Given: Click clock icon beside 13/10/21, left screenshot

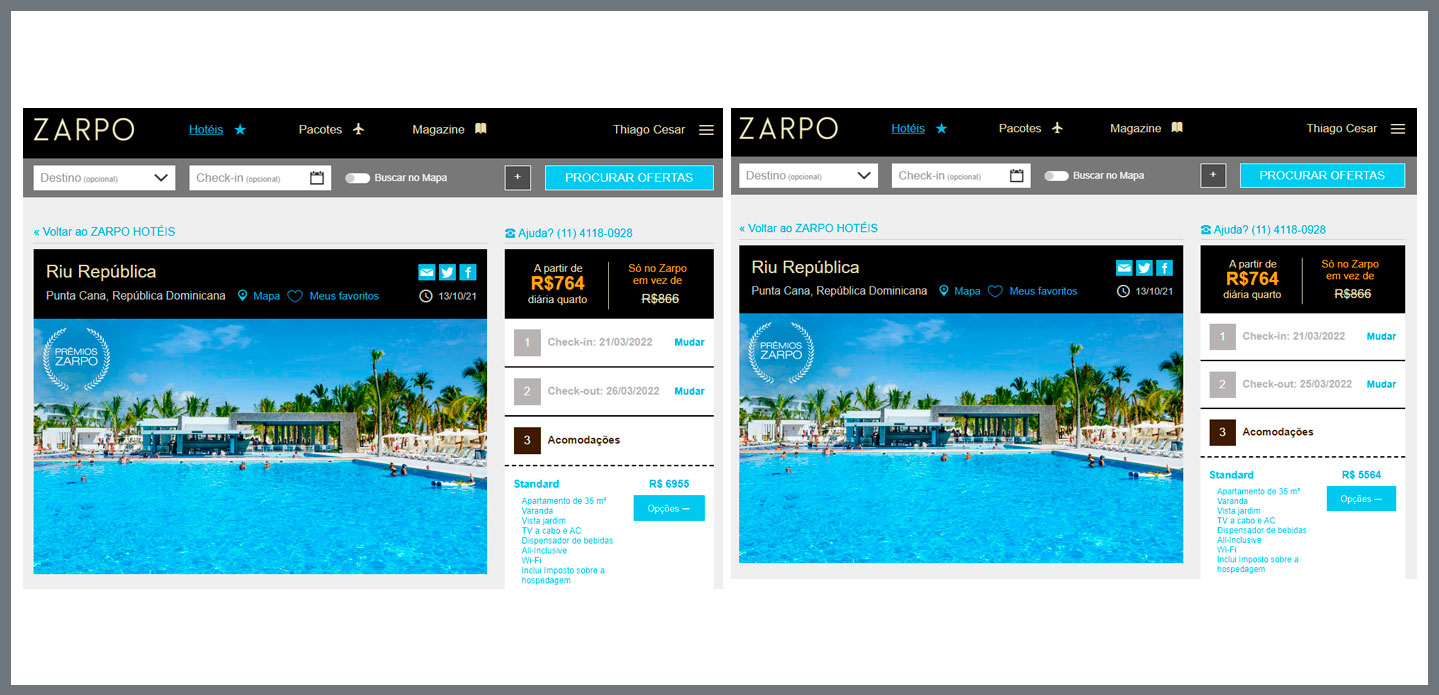Looking at the screenshot, I should 426,296.
